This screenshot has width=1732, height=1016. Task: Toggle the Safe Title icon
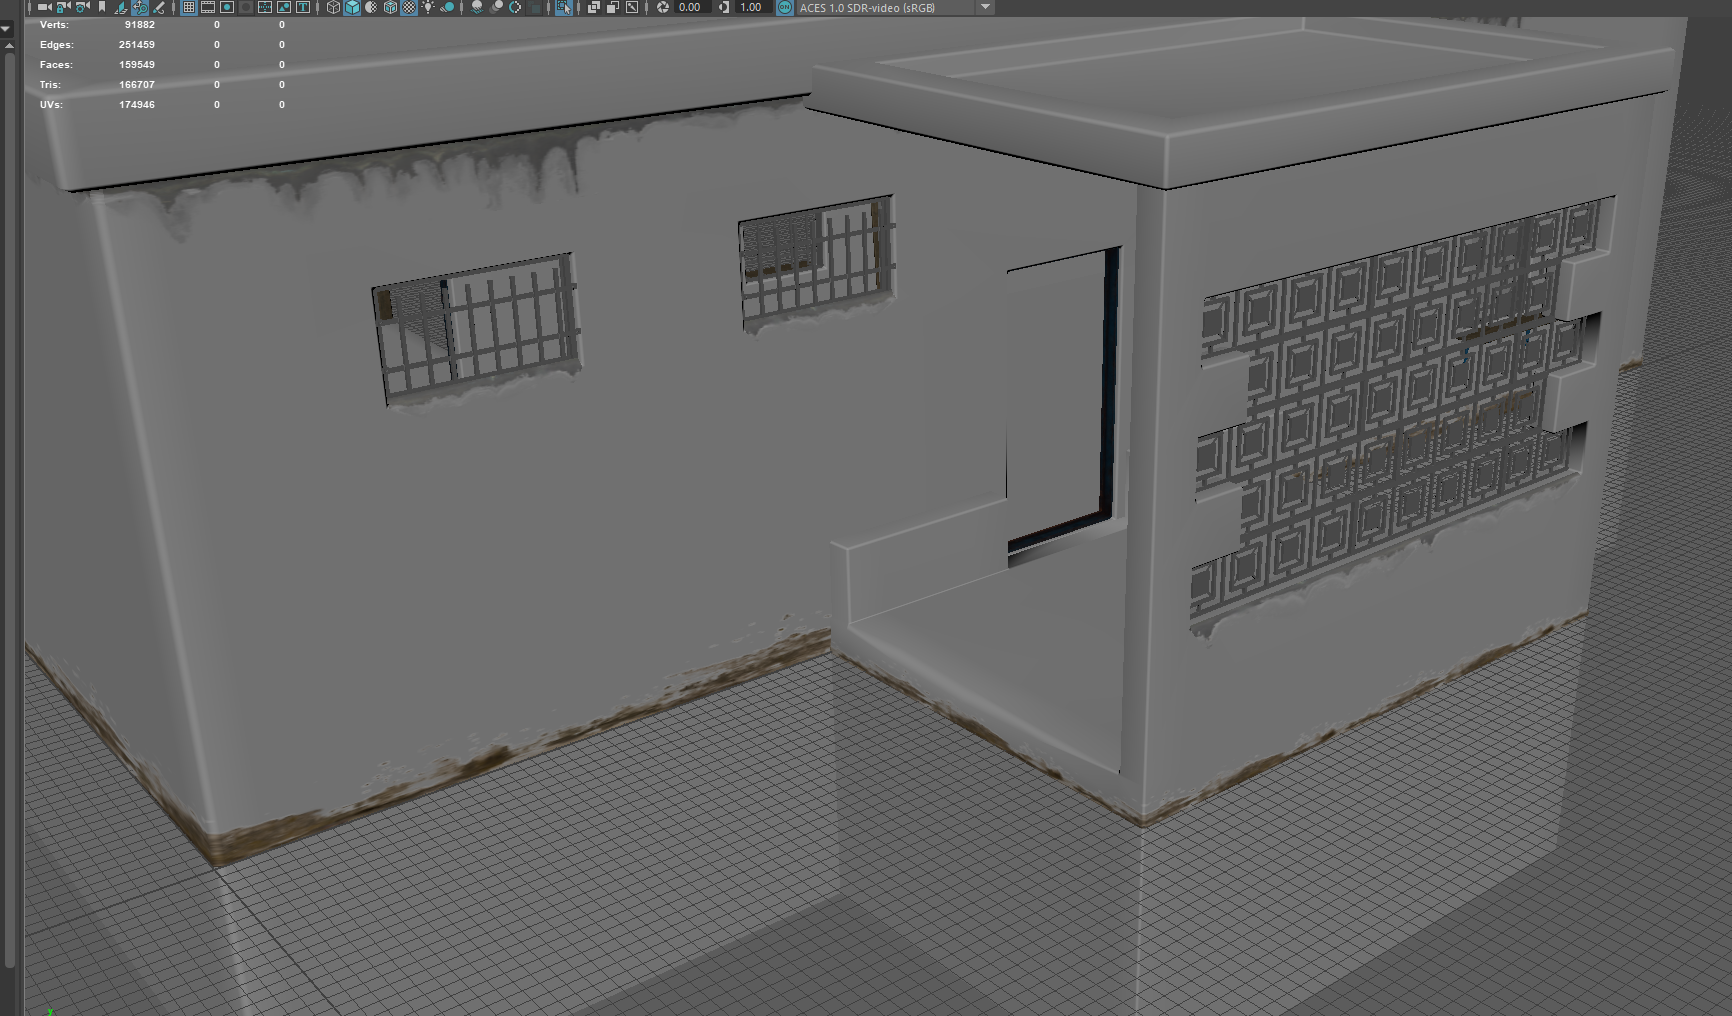tap(303, 7)
